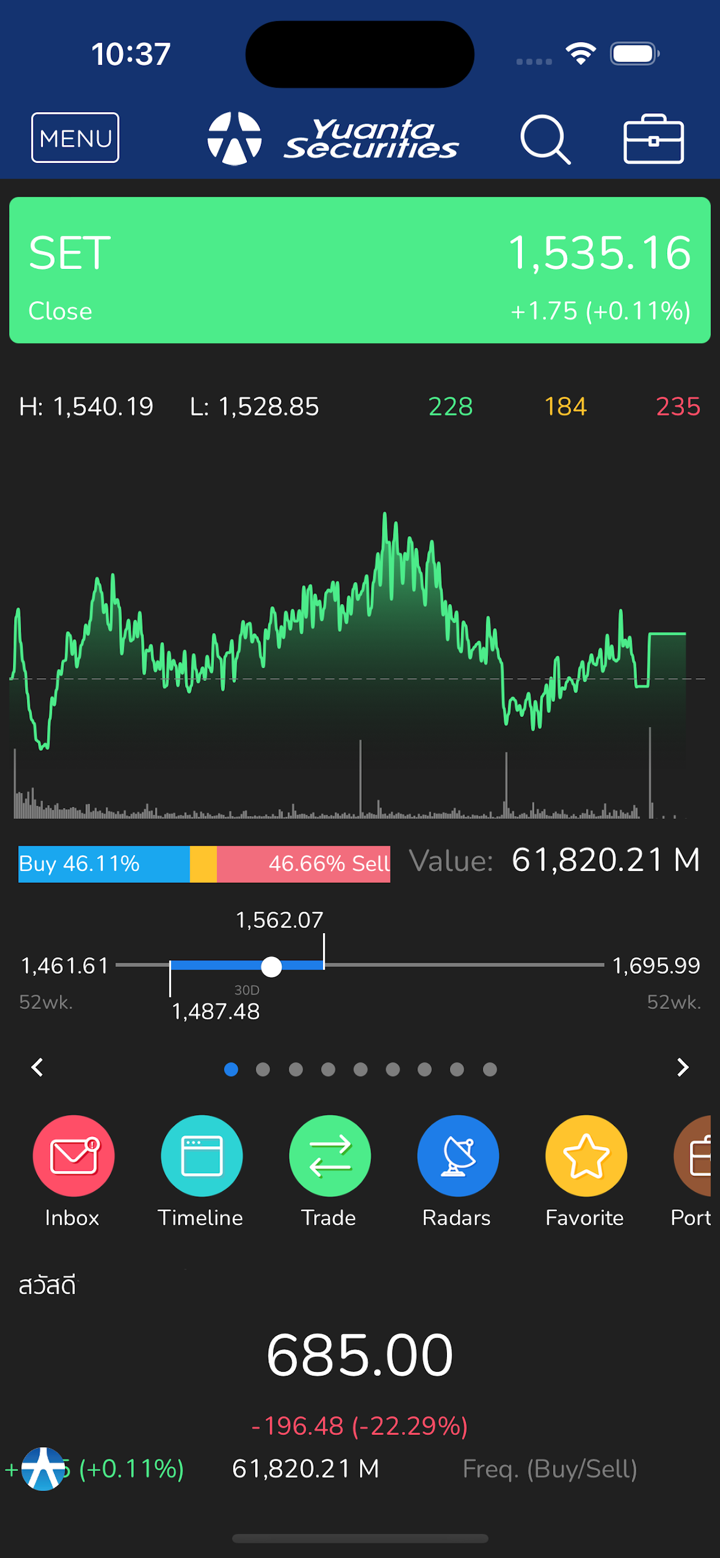Tap the Timeline window icon
Image resolution: width=720 pixels, height=1558 pixels.
click(201, 1156)
